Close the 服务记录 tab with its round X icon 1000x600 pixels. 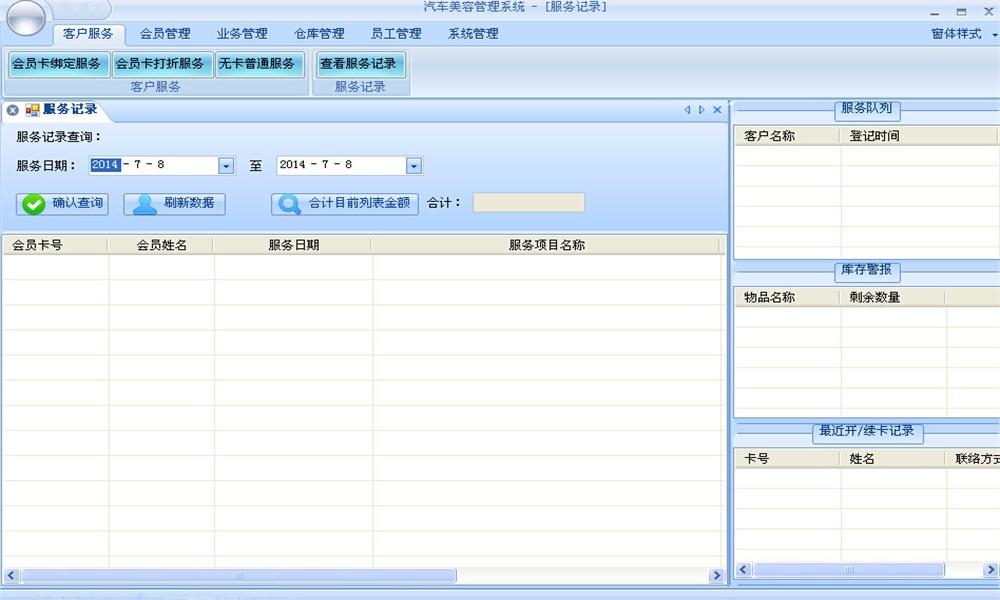12,110
